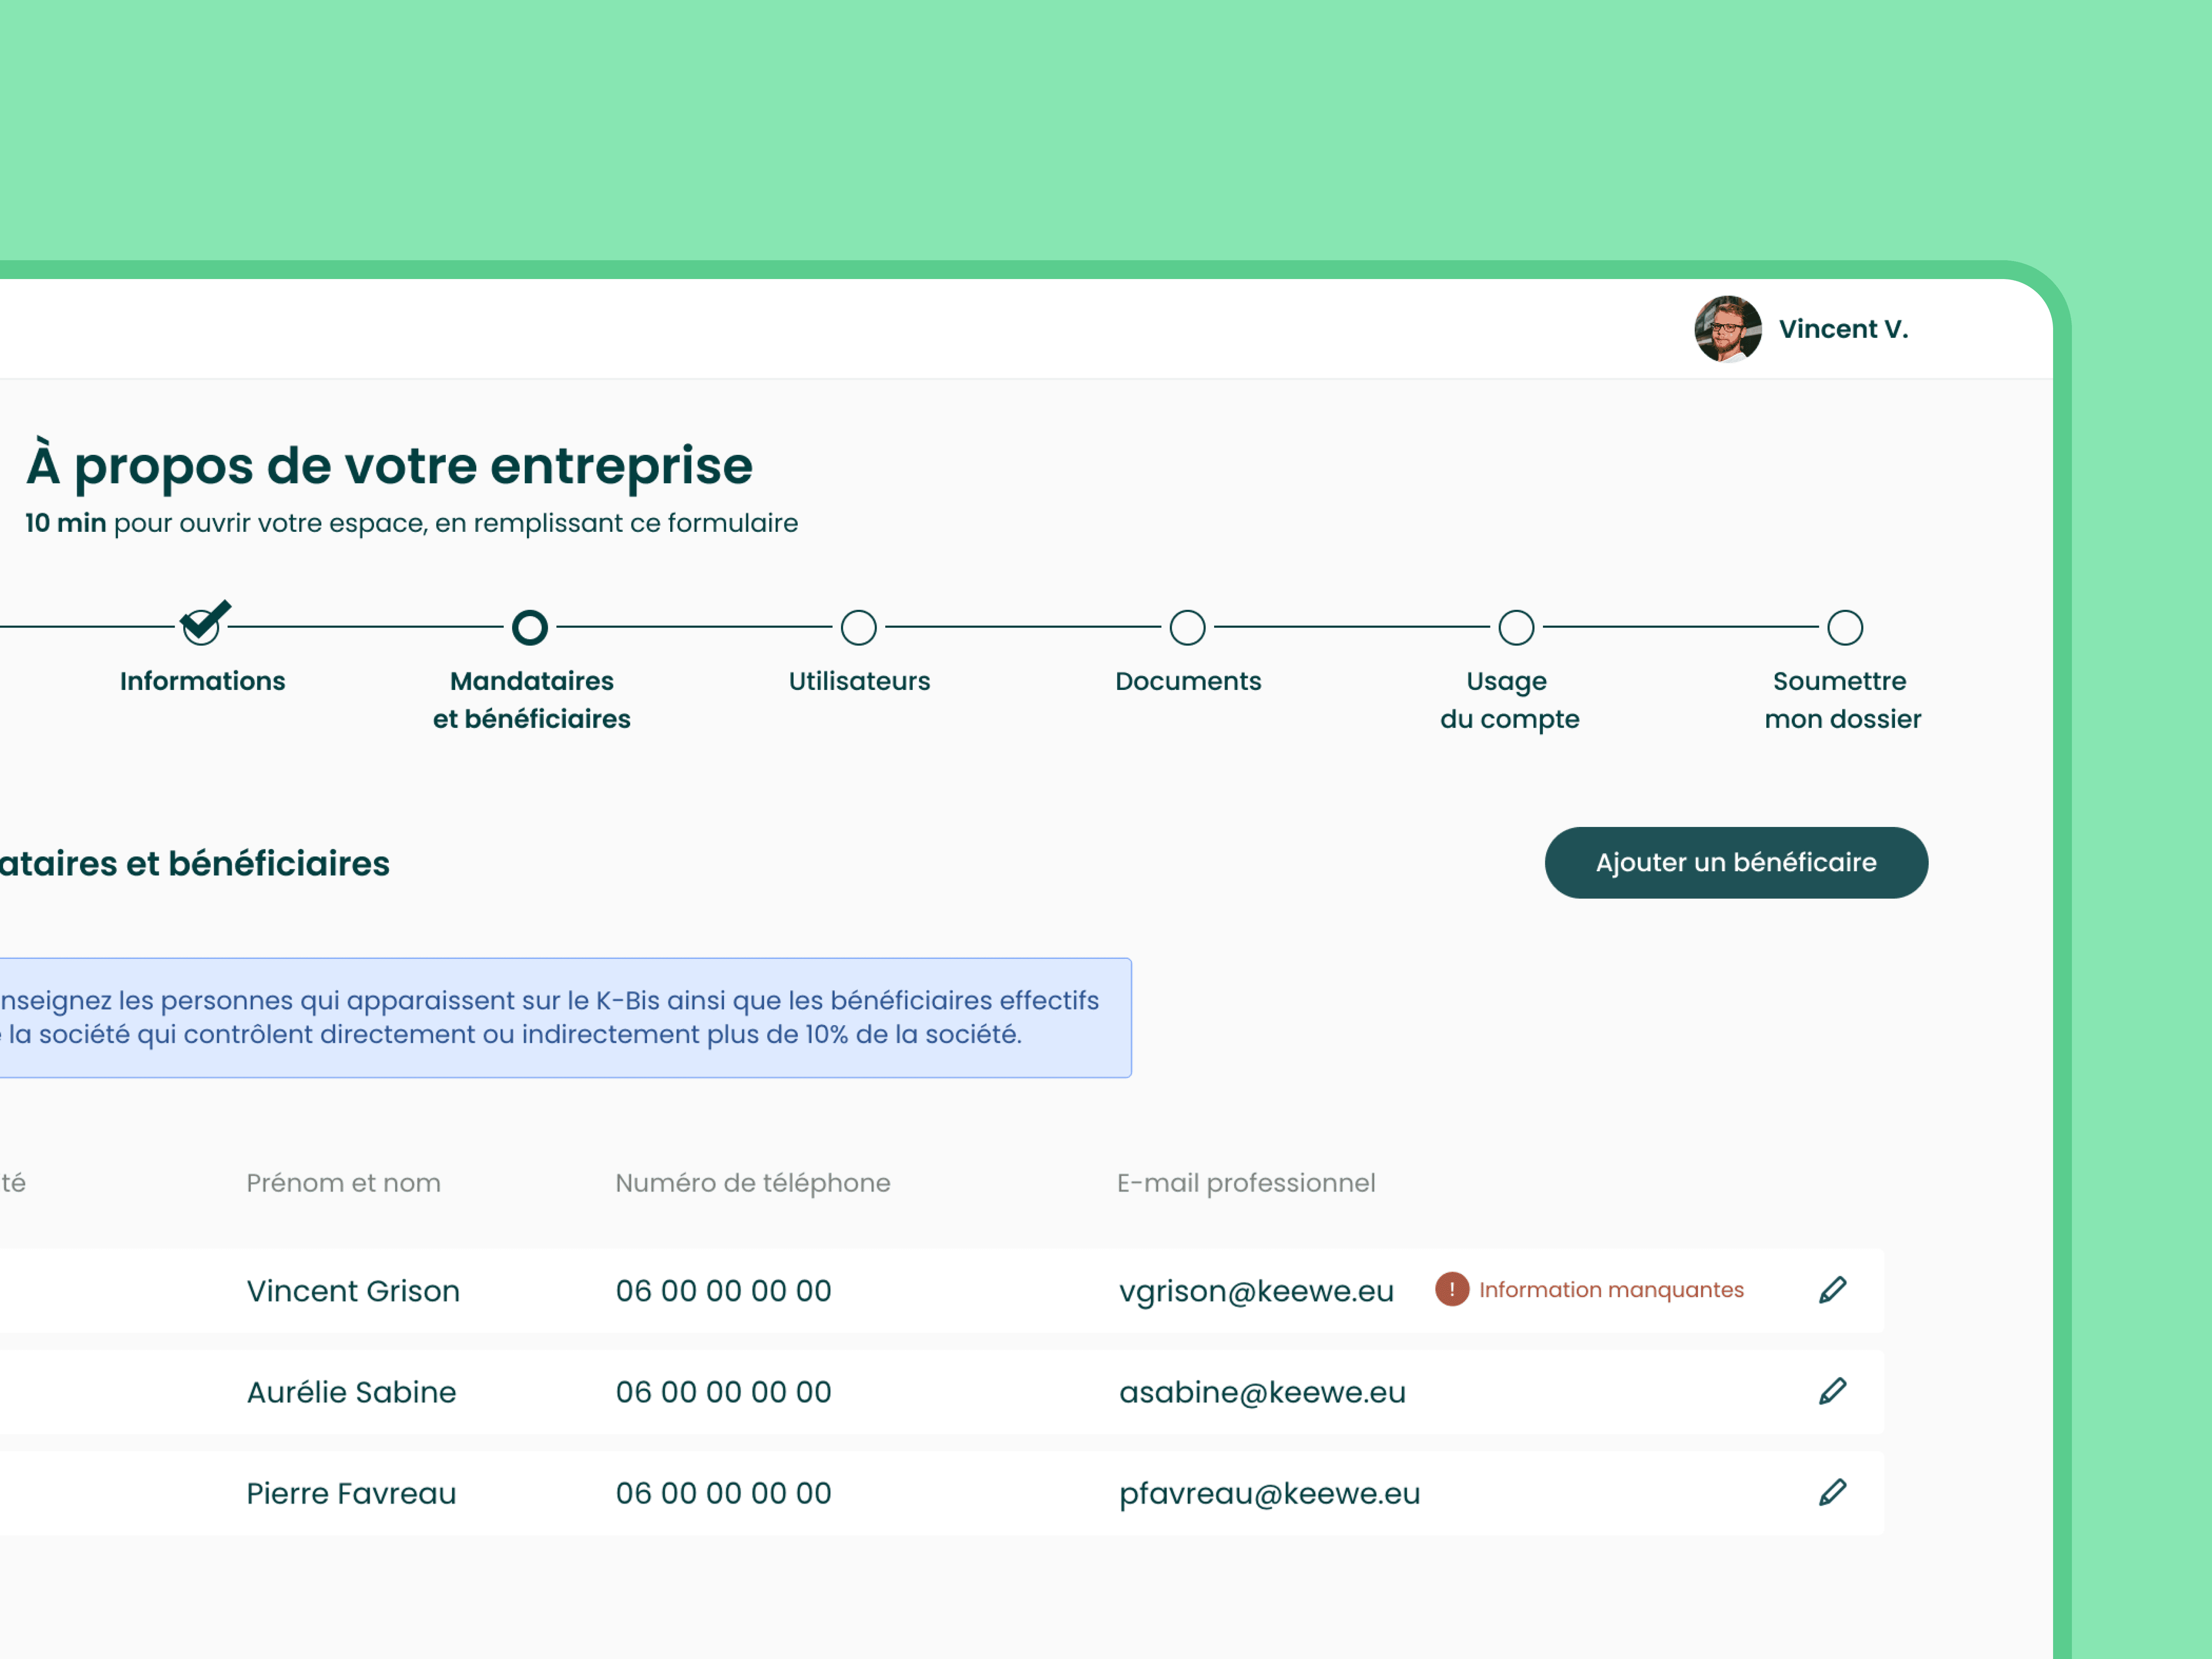Screen dimensions: 2212x1659
Task: Open the Vincent V. user name menu
Action: [x=1843, y=329]
